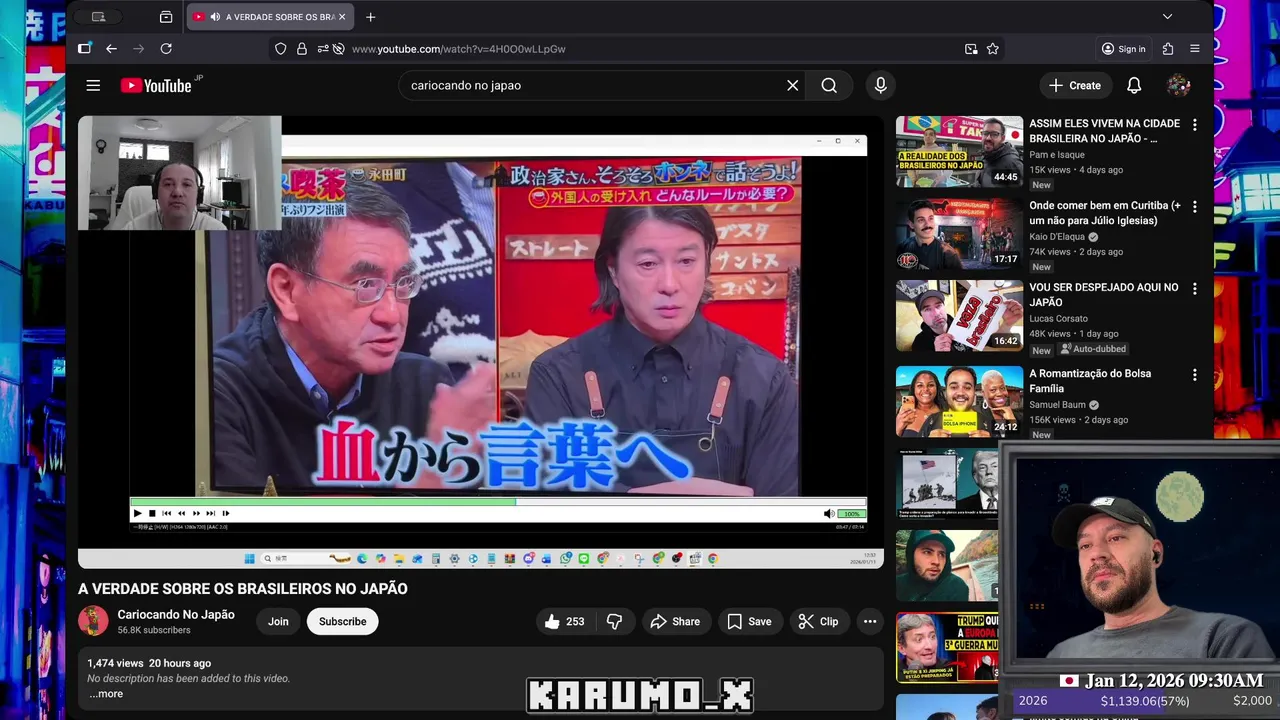Expand the list-all-tabs chevron
Viewport: 1280px width, 720px height.
click(x=1167, y=17)
